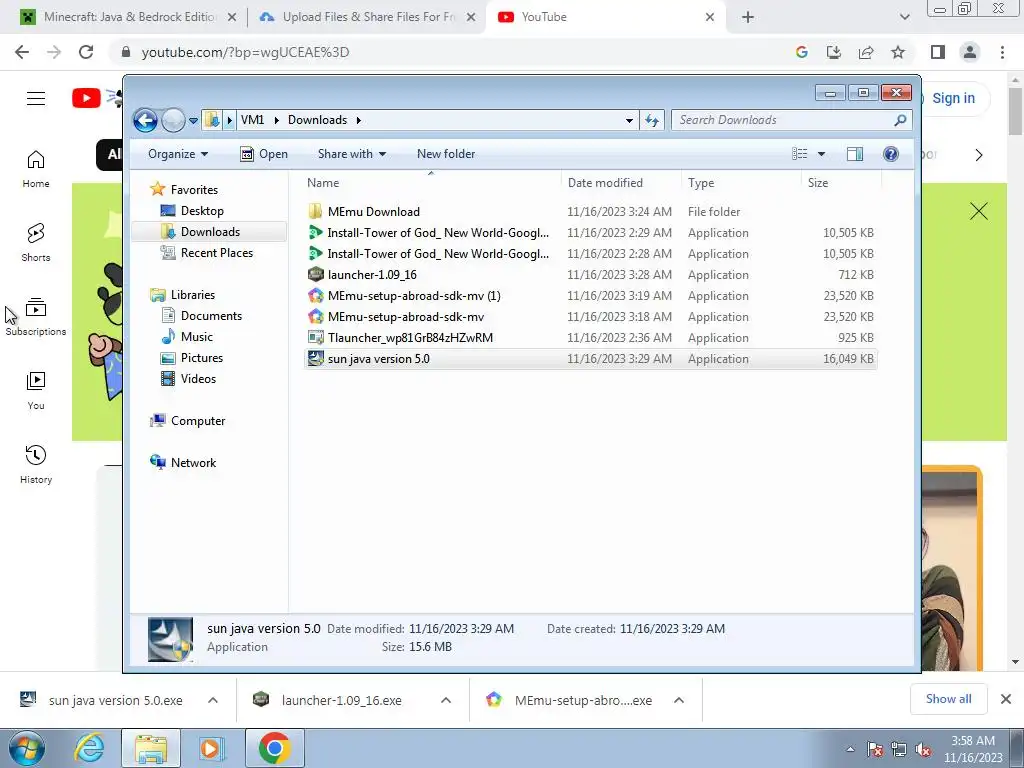1024x768 pixels.
Task: Sort by the Type column header
Action: tap(741, 183)
